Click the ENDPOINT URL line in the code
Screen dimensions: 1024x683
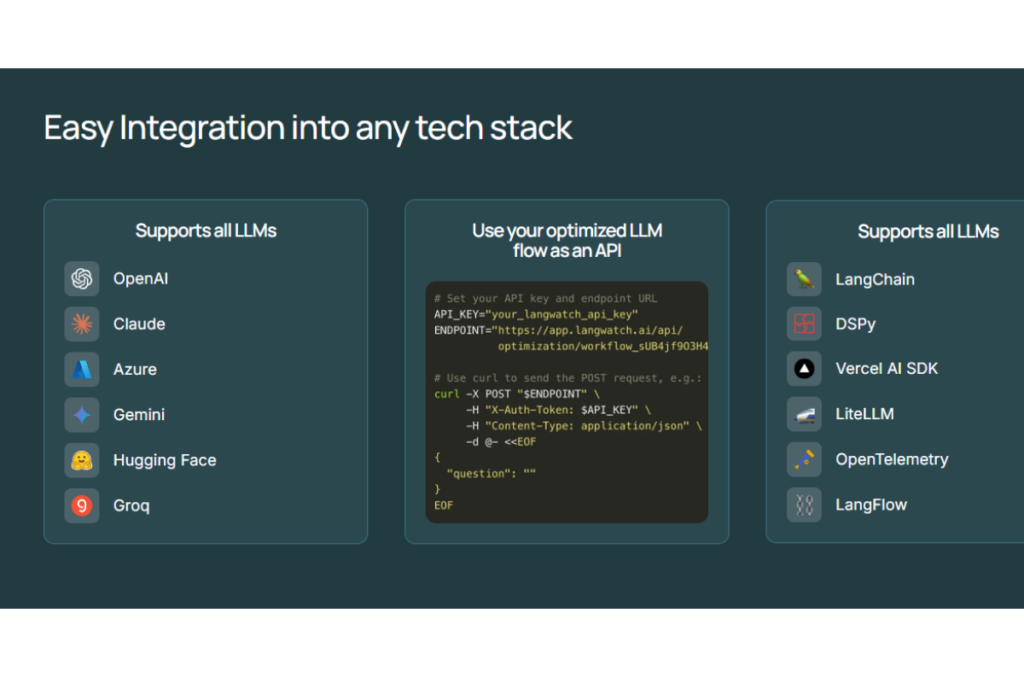click(x=558, y=330)
